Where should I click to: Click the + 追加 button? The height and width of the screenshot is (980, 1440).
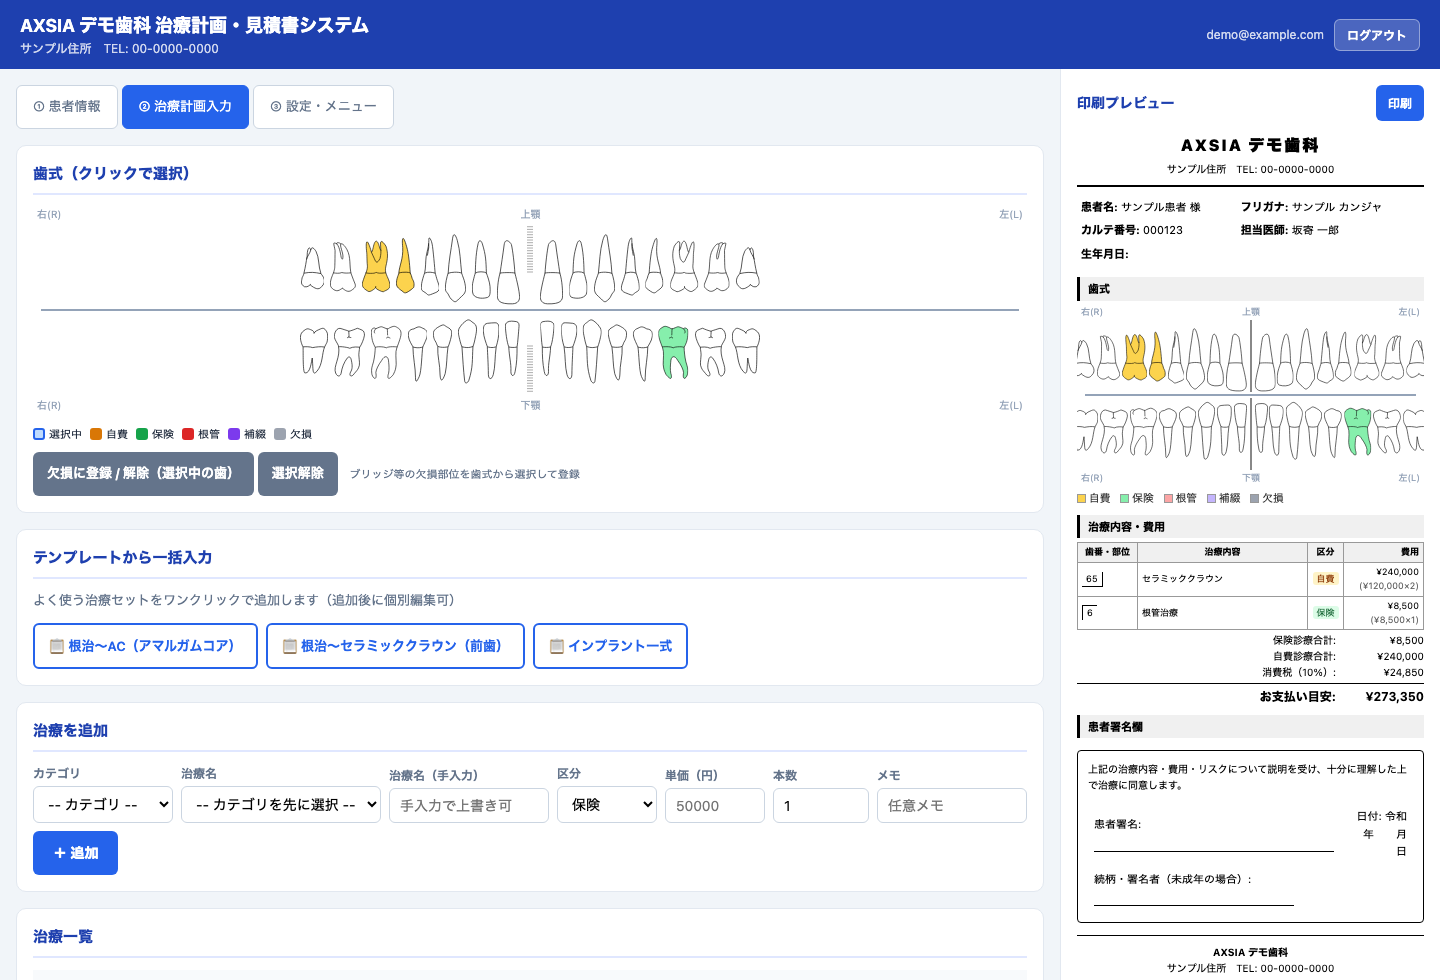click(75, 853)
